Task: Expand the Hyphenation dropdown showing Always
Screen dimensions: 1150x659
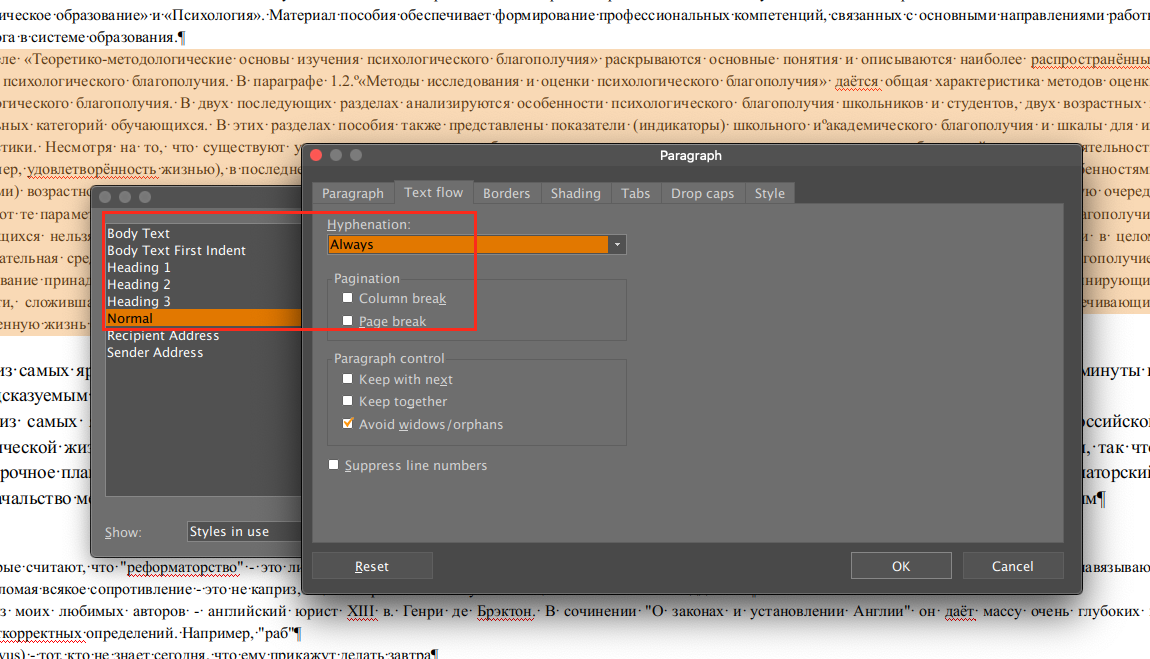Action: pos(617,244)
